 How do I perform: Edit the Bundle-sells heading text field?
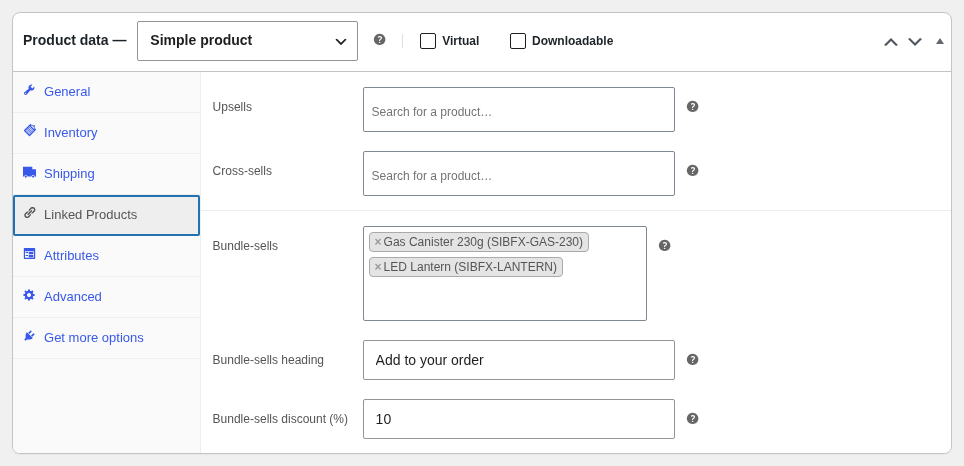point(518,360)
